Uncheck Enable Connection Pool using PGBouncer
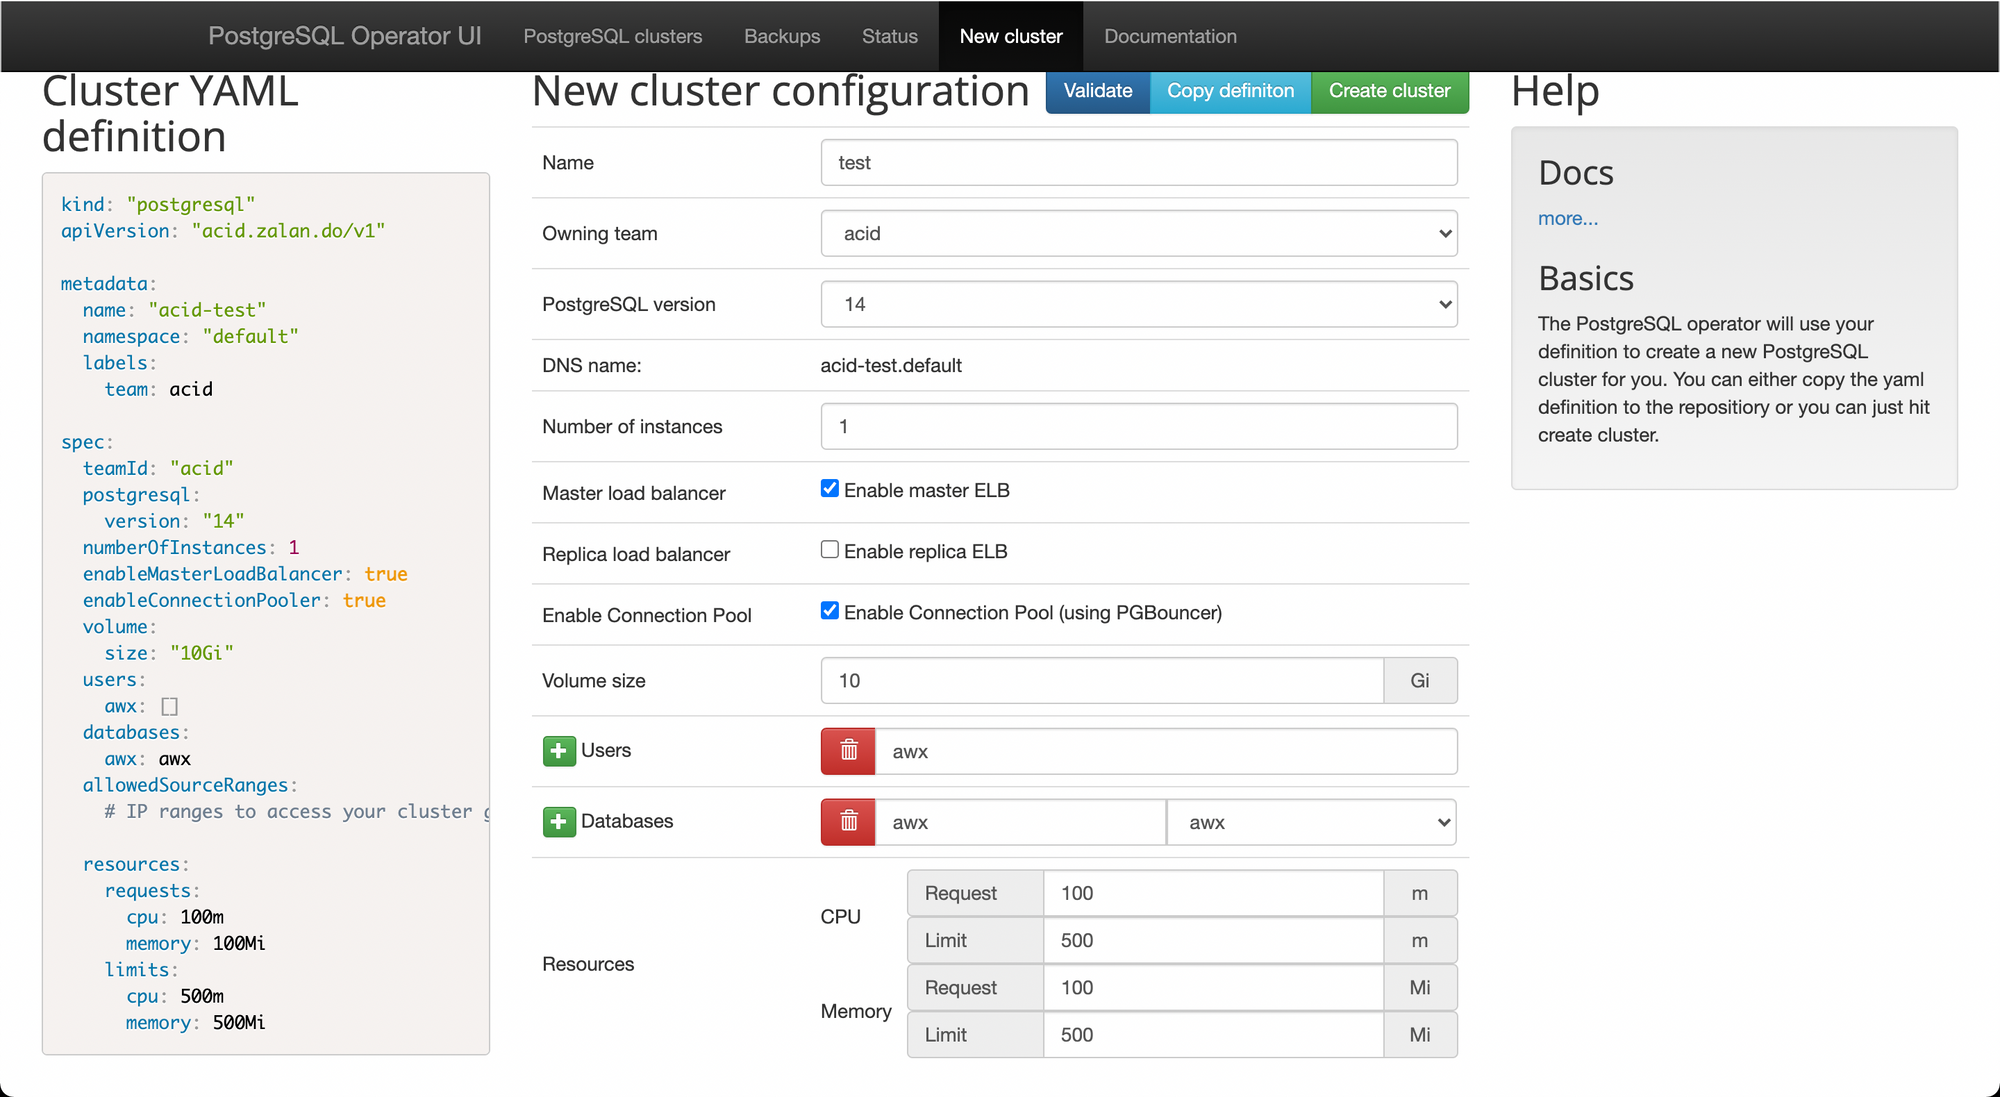This screenshot has height=1097, width=2000. click(830, 611)
